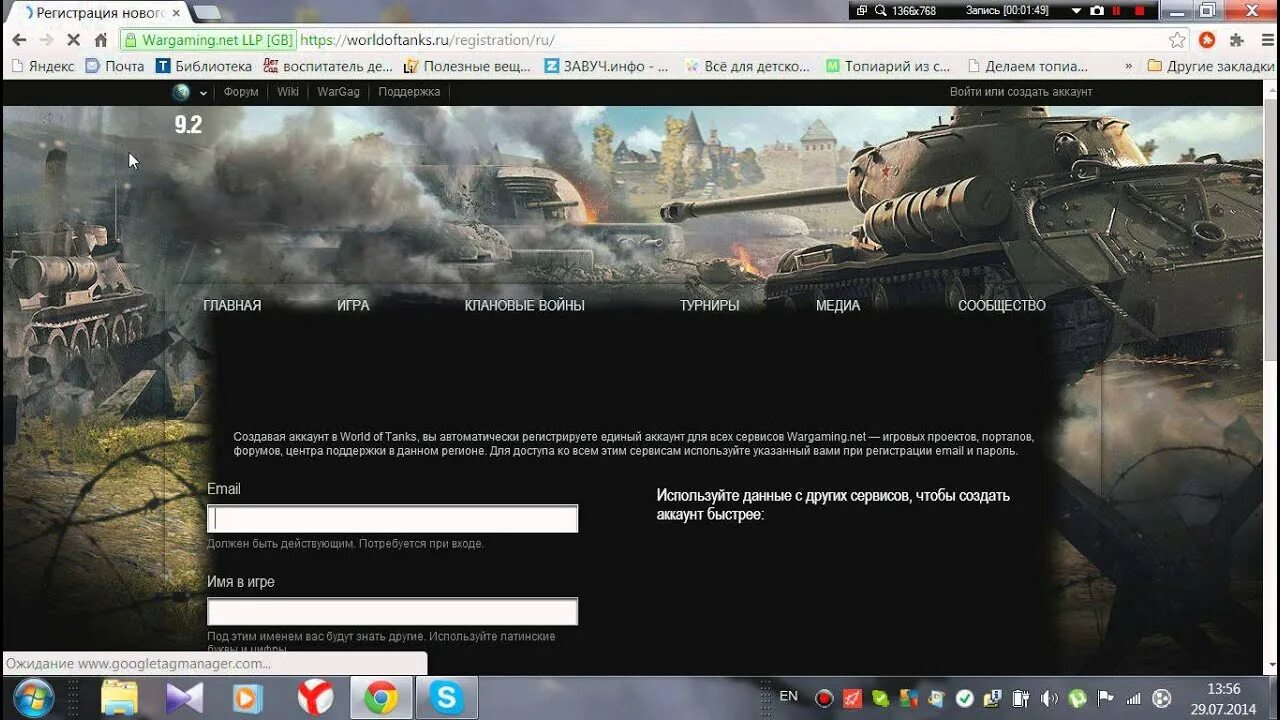Open the МЕДИА menu item
1280x720 pixels.
click(838, 305)
